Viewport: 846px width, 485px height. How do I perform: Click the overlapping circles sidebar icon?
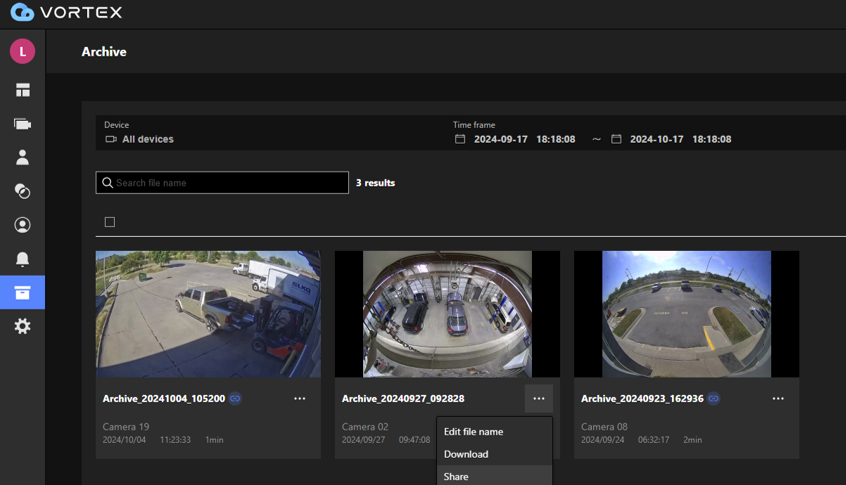click(x=22, y=191)
